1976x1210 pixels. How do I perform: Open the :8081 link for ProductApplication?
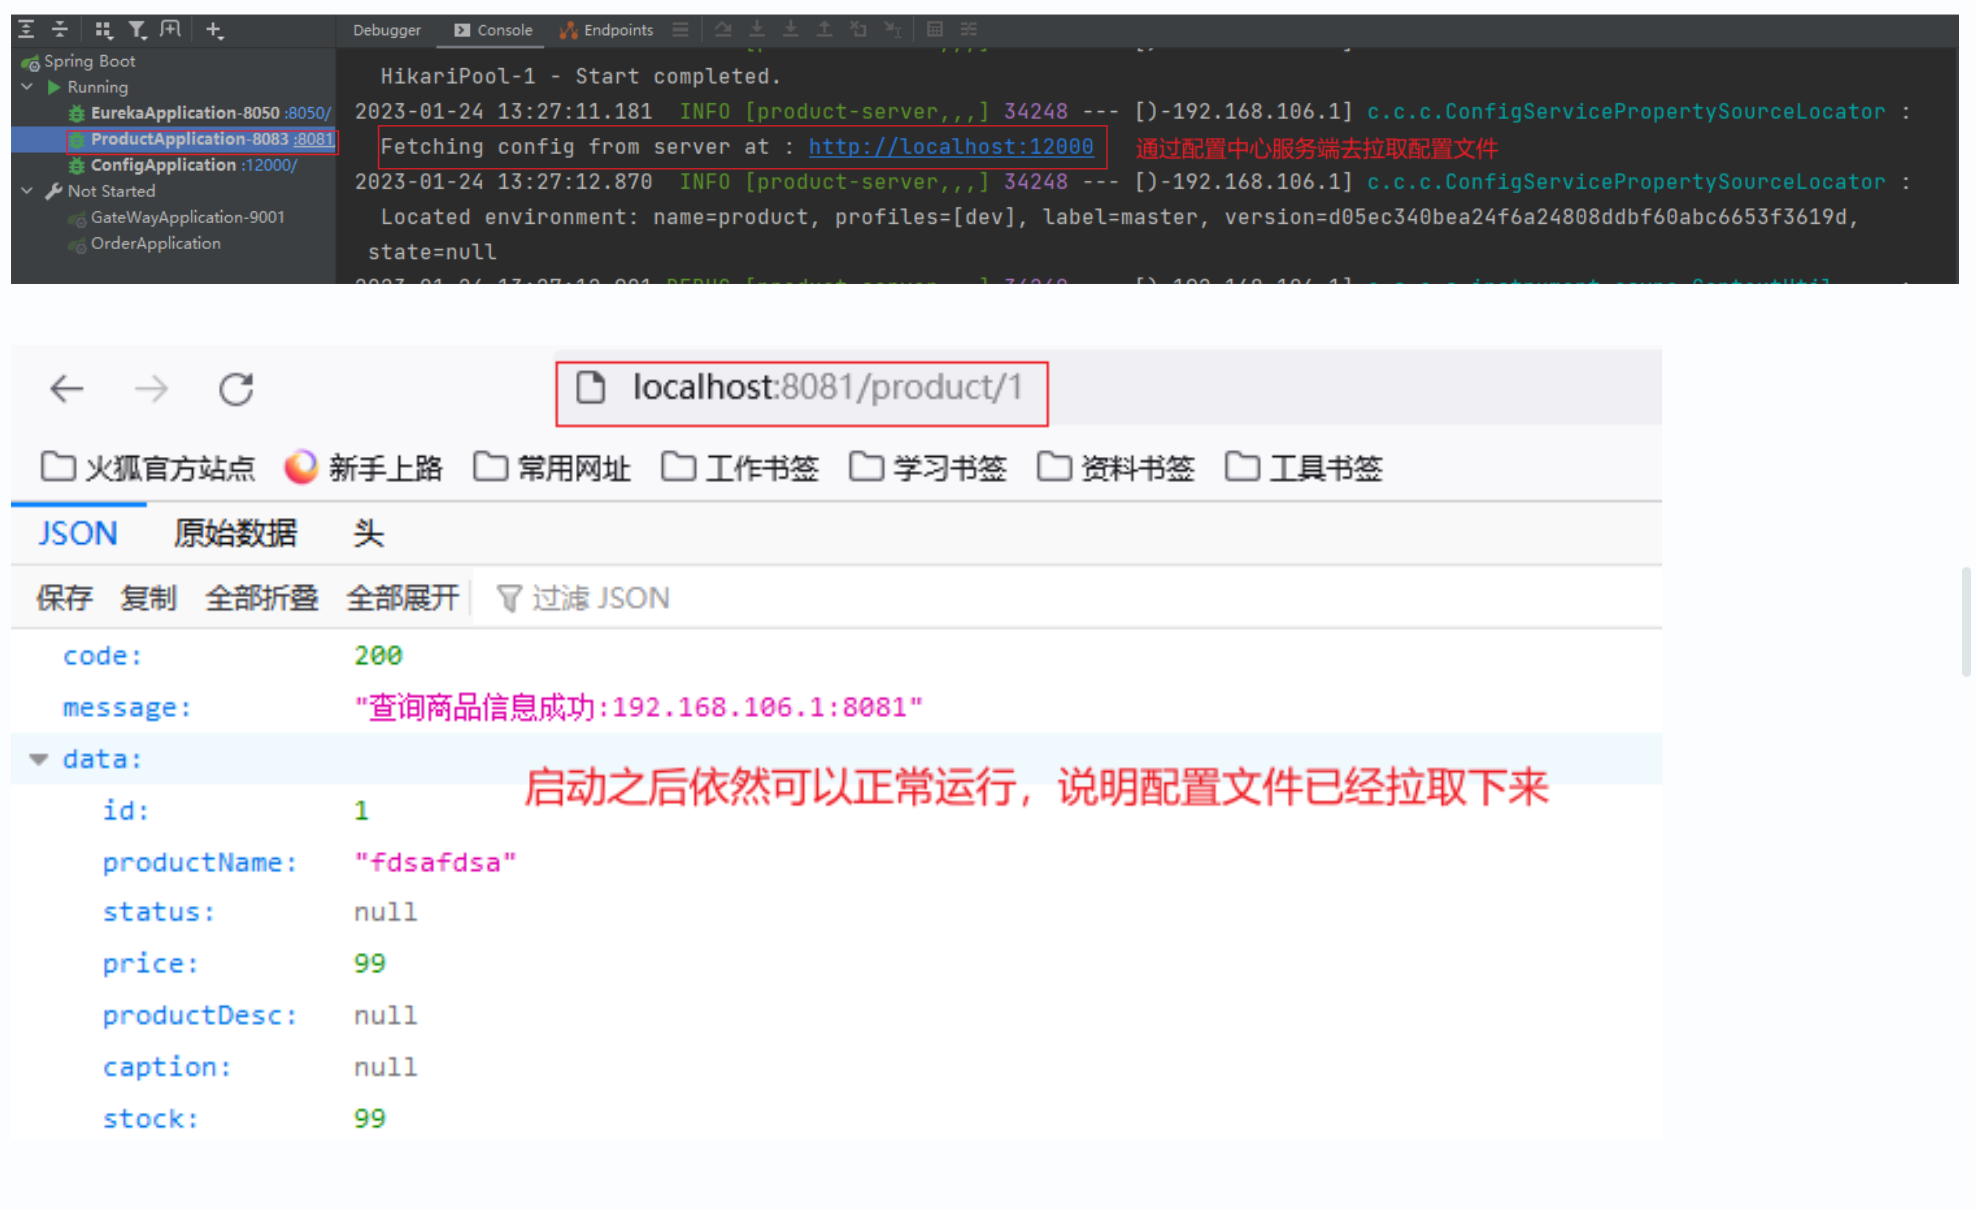pos(313,139)
